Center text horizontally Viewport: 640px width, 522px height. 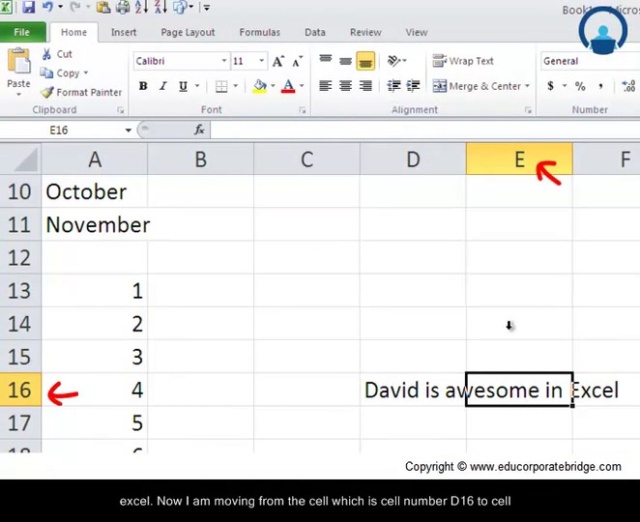click(345, 86)
